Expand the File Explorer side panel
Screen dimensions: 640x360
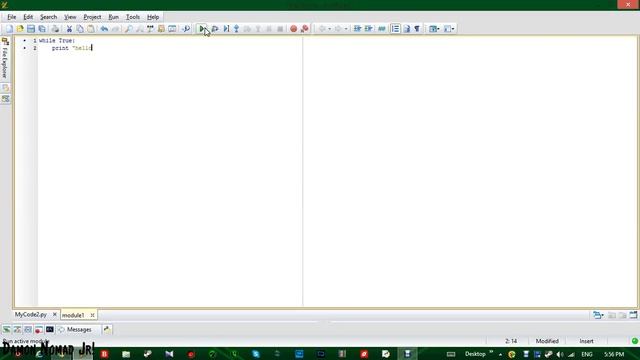pyautogui.click(x=5, y=58)
